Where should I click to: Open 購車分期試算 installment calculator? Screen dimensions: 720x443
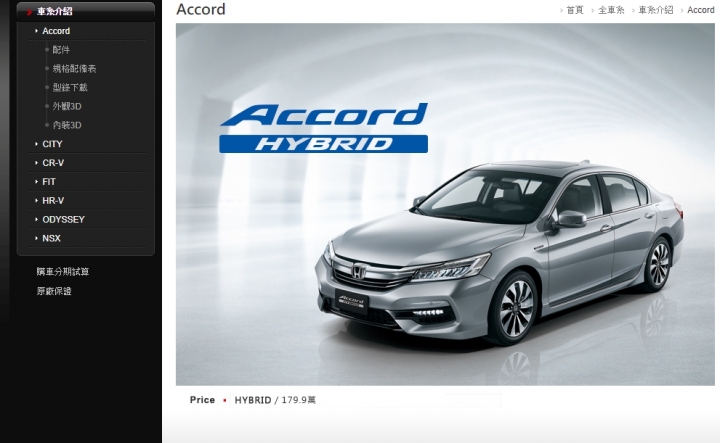63,272
